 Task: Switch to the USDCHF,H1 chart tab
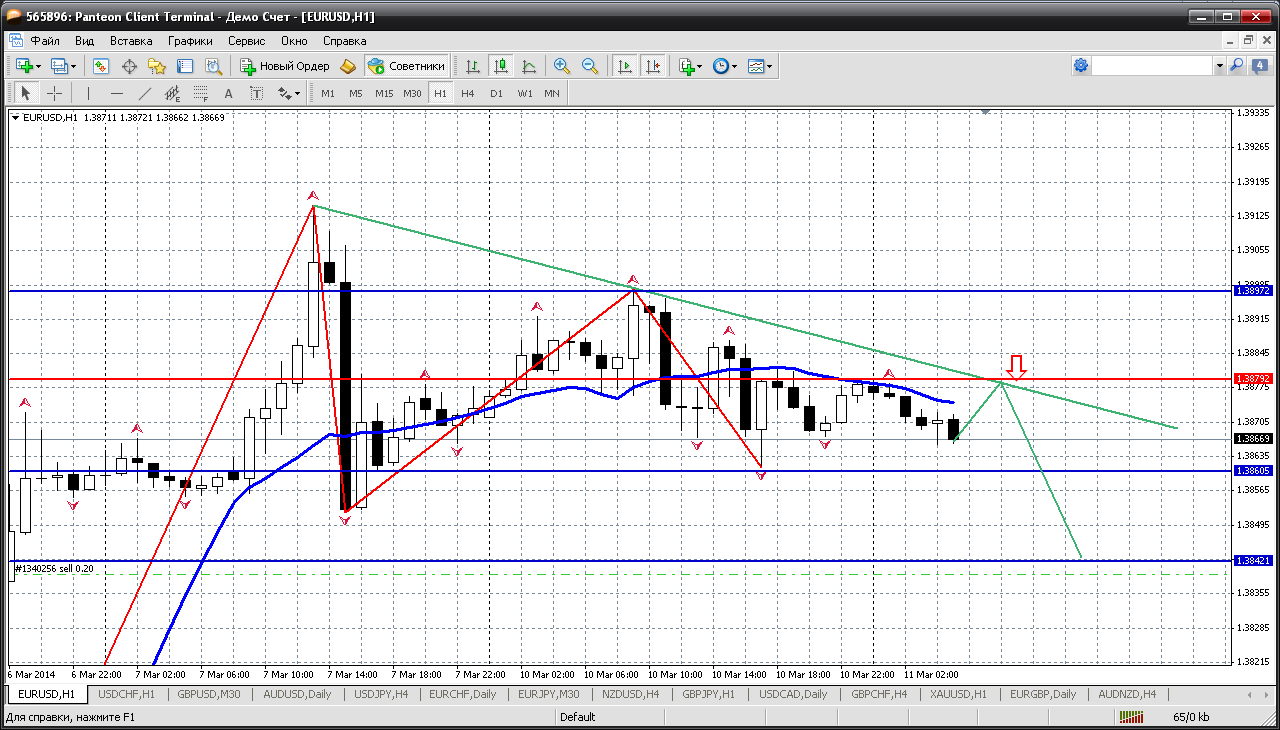[126, 694]
